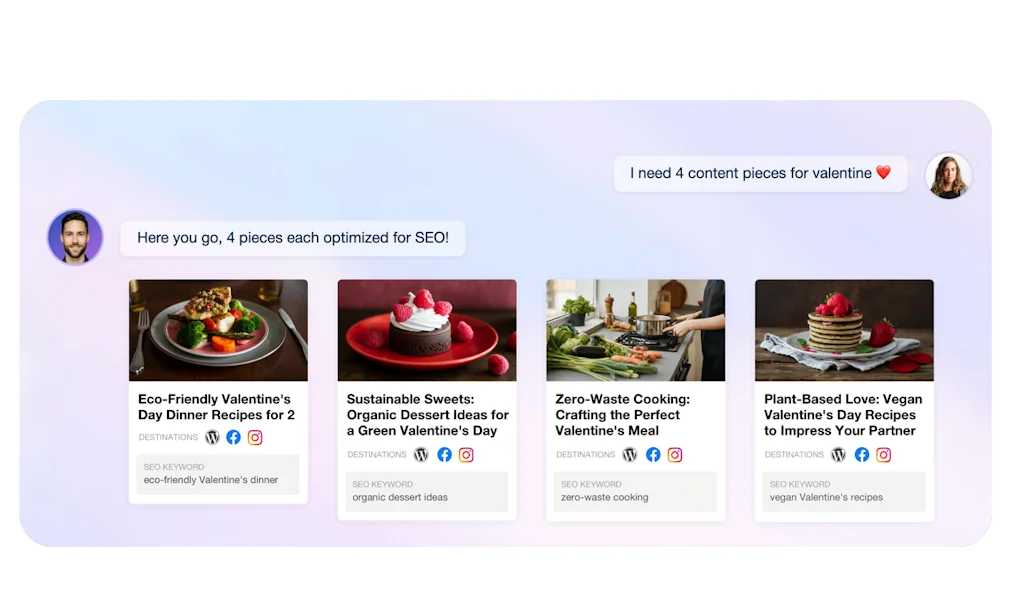Select the Instagram icon on the Plant-Based Love card
The image size is (1024, 613).
(x=883, y=454)
